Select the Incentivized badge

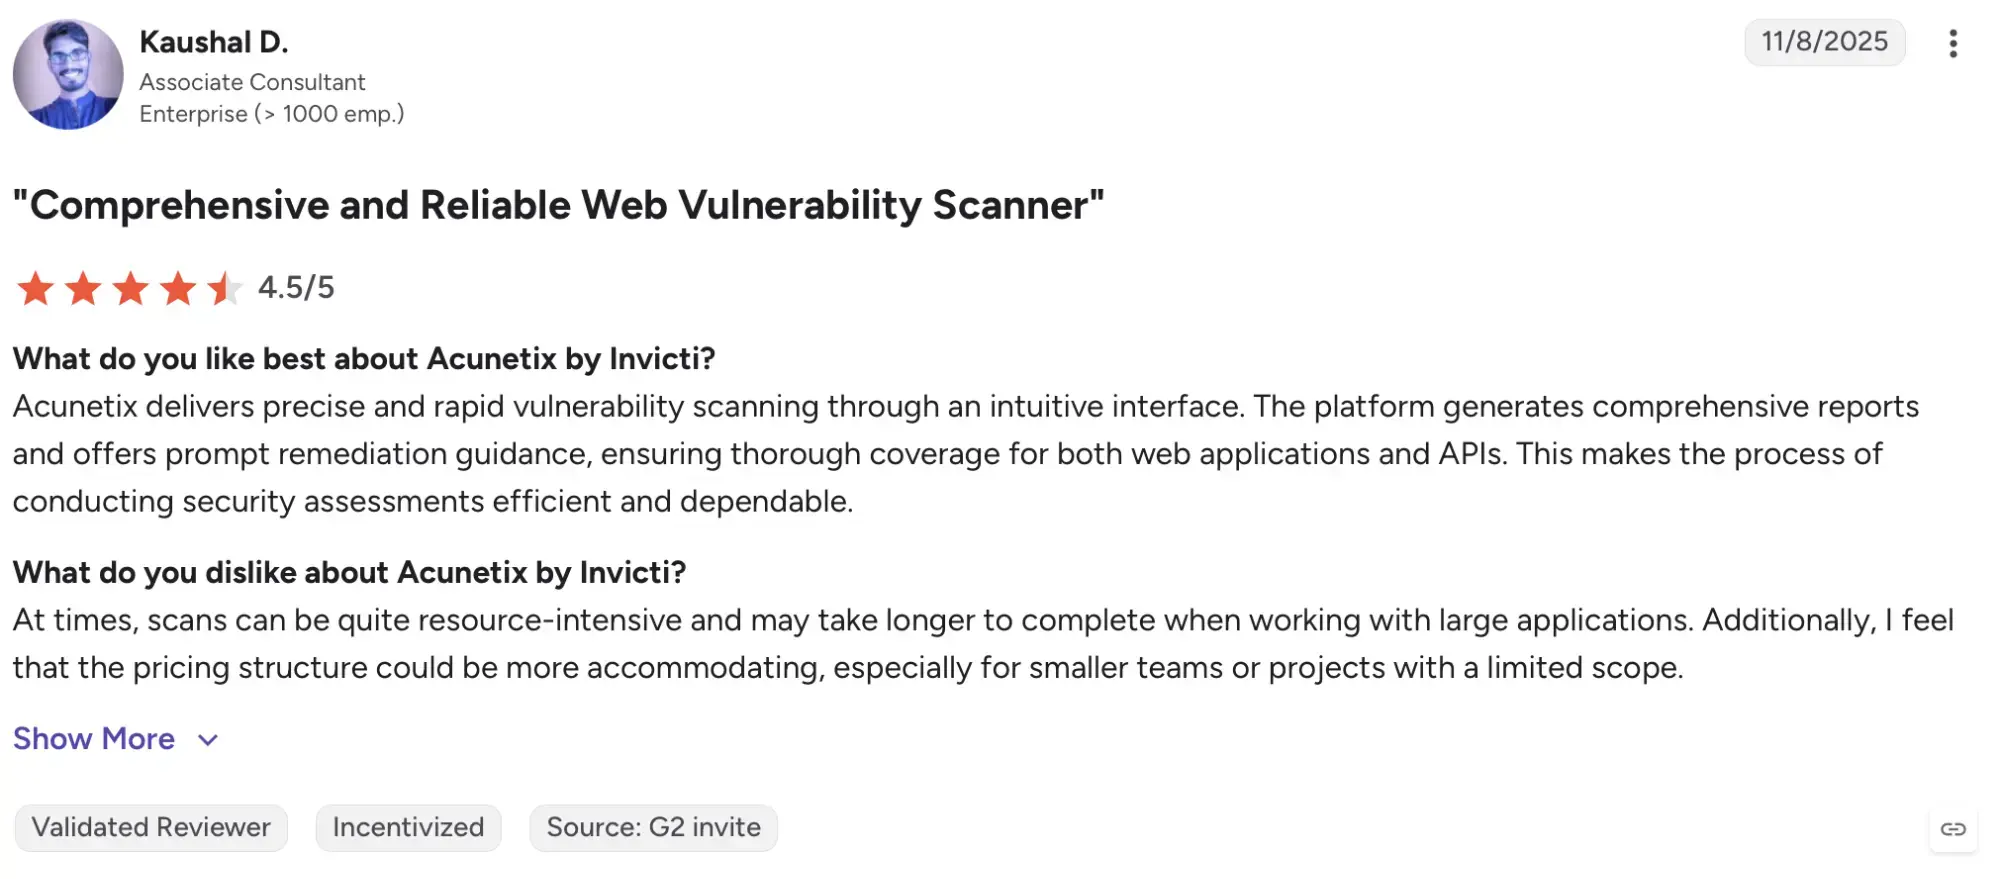pyautogui.click(x=408, y=828)
